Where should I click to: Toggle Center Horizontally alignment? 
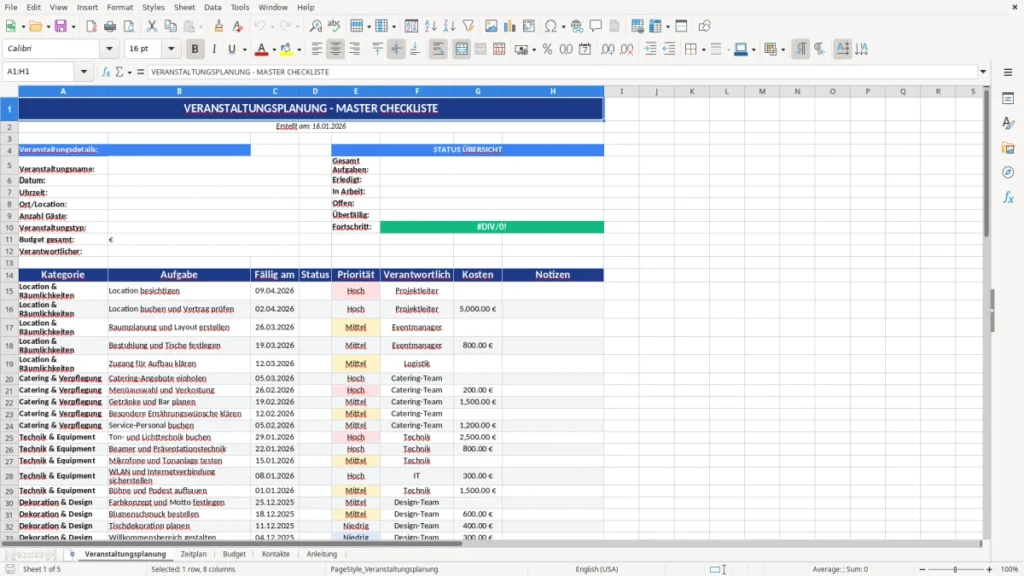tap(336, 49)
